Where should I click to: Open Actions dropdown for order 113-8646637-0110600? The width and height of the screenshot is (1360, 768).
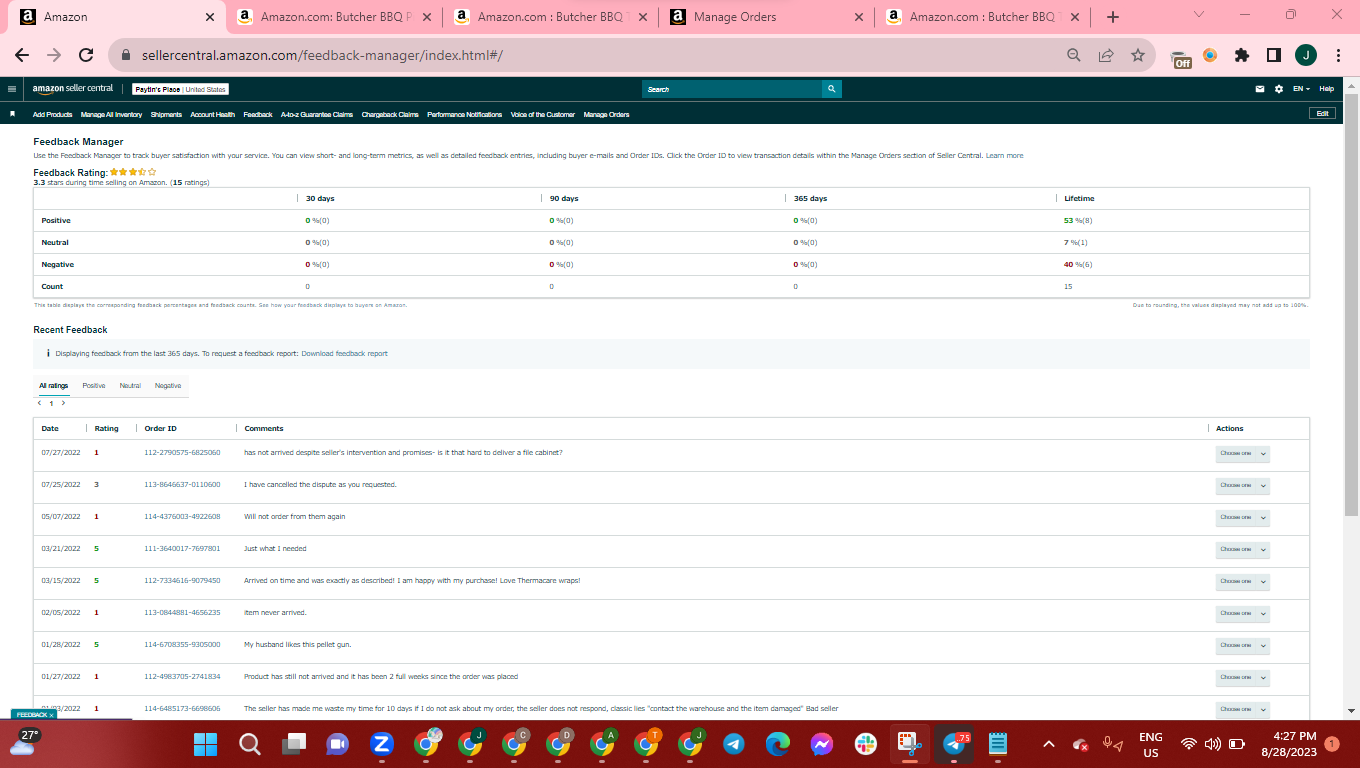[x=1242, y=485]
